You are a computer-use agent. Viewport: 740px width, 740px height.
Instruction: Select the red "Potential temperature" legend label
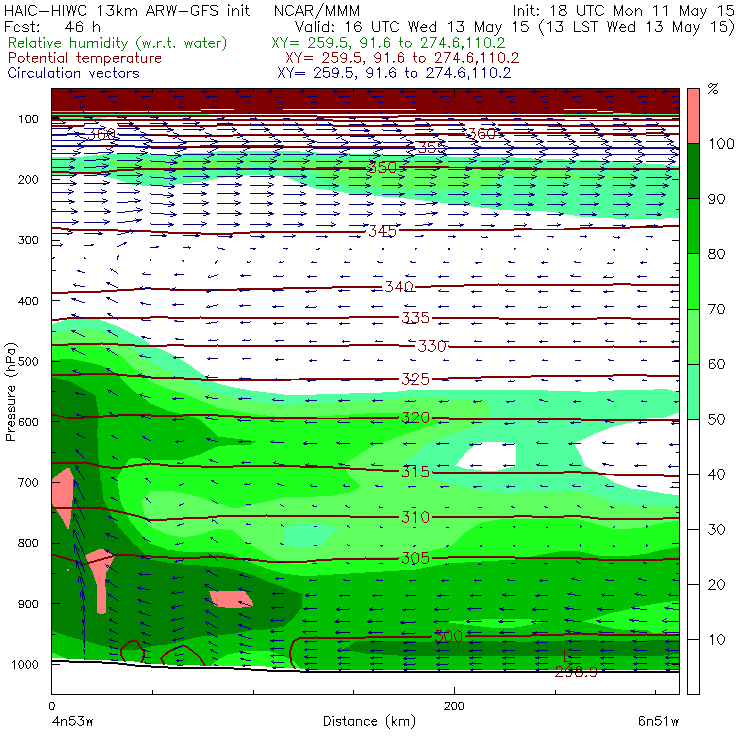[x=84, y=58]
